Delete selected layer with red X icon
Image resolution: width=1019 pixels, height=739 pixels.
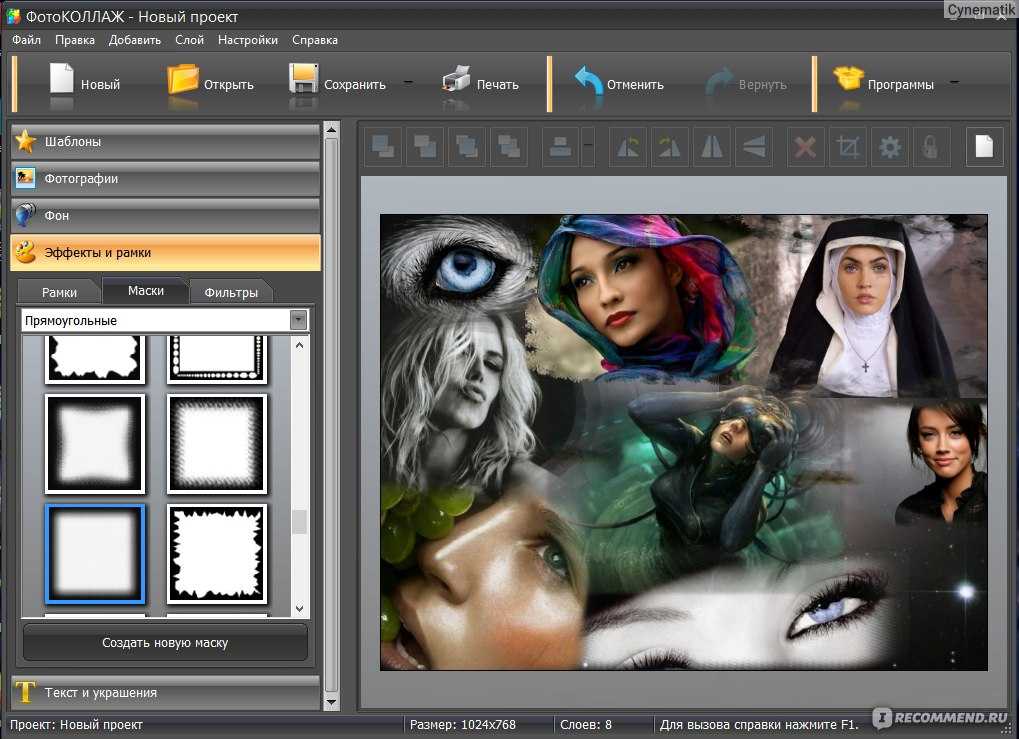(804, 147)
